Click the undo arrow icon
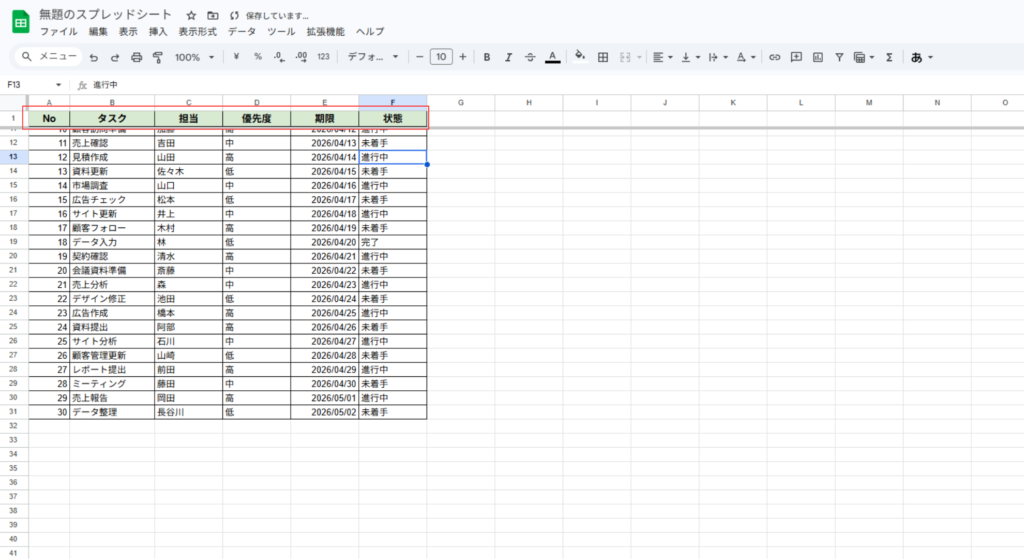Viewport: 1024px width, 559px height. tap(94, 57)
